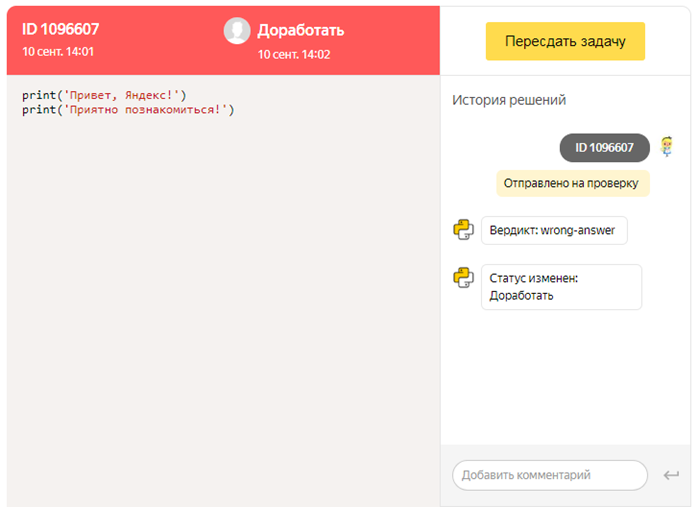Click the Python icon next to Вердикт: wrong-answer
The height and width of the screenshot is (507, 698).
(x=463, y=230)
